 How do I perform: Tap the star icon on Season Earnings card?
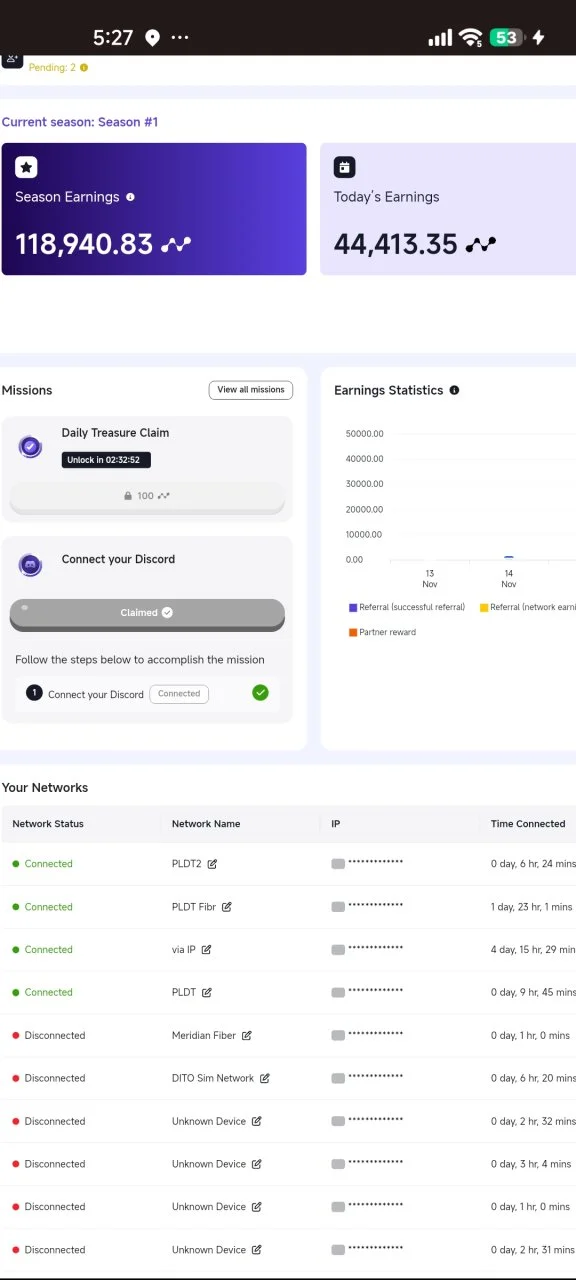click(x=26, y=167)
